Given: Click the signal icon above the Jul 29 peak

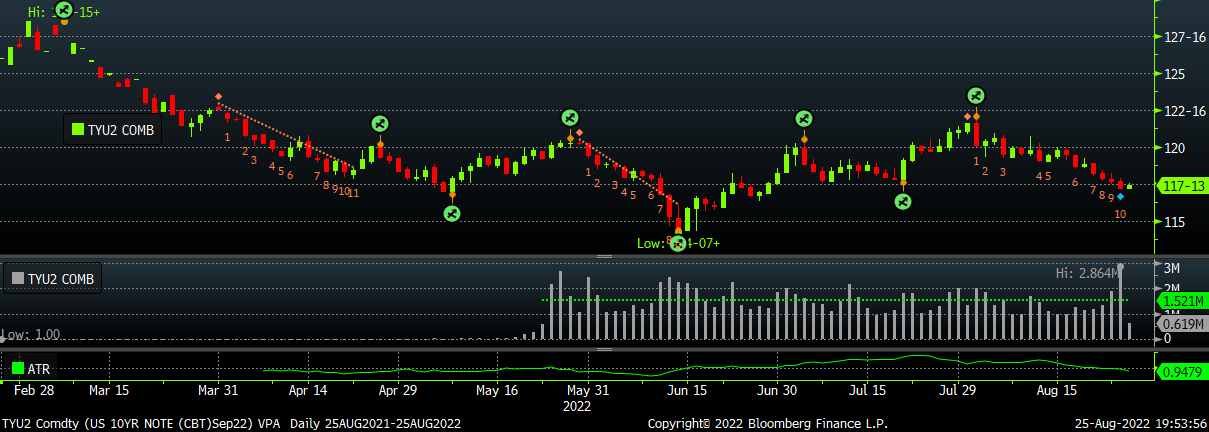Looking at the screenshot, I should pos(976,96).
